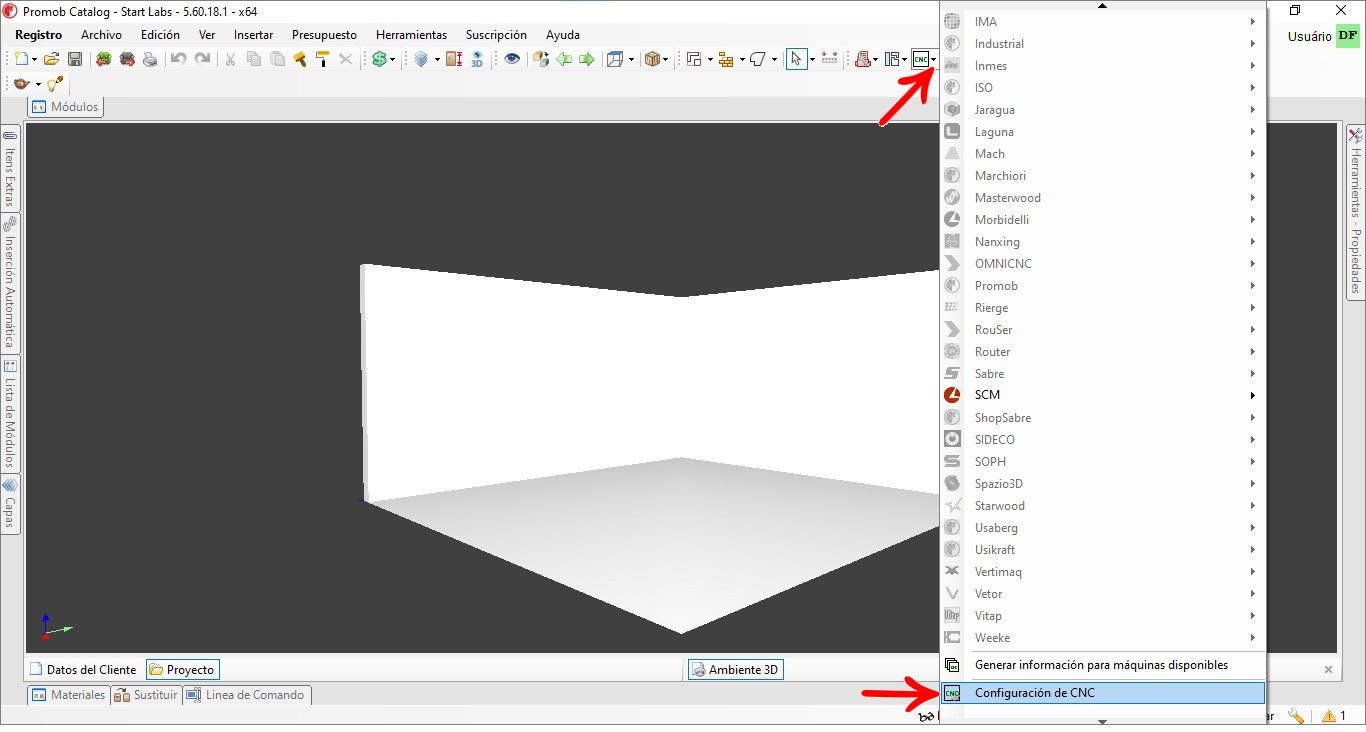
Task: Undo the last action
Action: [178, 59]
